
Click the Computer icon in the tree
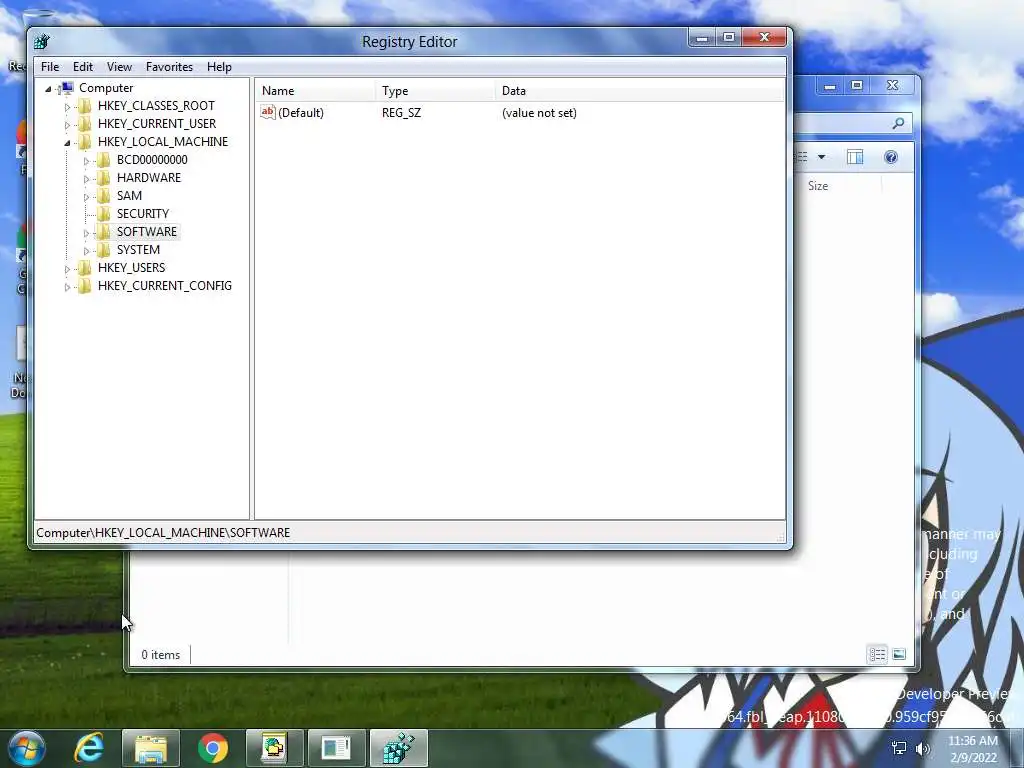pyautogui.click(x=67, y=88)
